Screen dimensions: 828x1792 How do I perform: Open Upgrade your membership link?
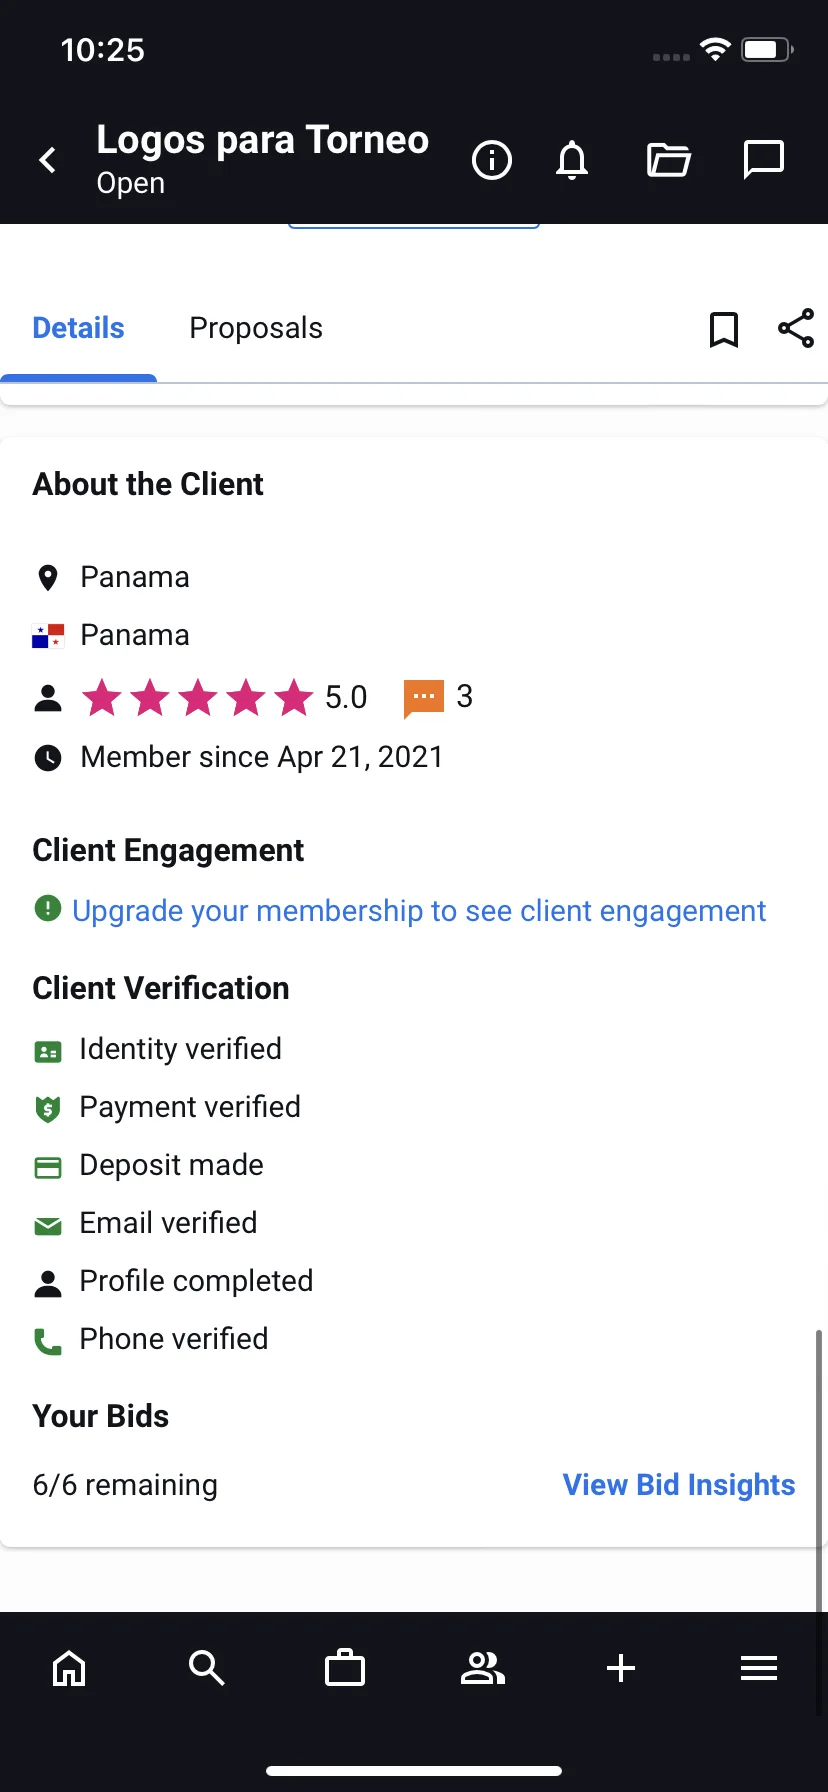(418, 911)
